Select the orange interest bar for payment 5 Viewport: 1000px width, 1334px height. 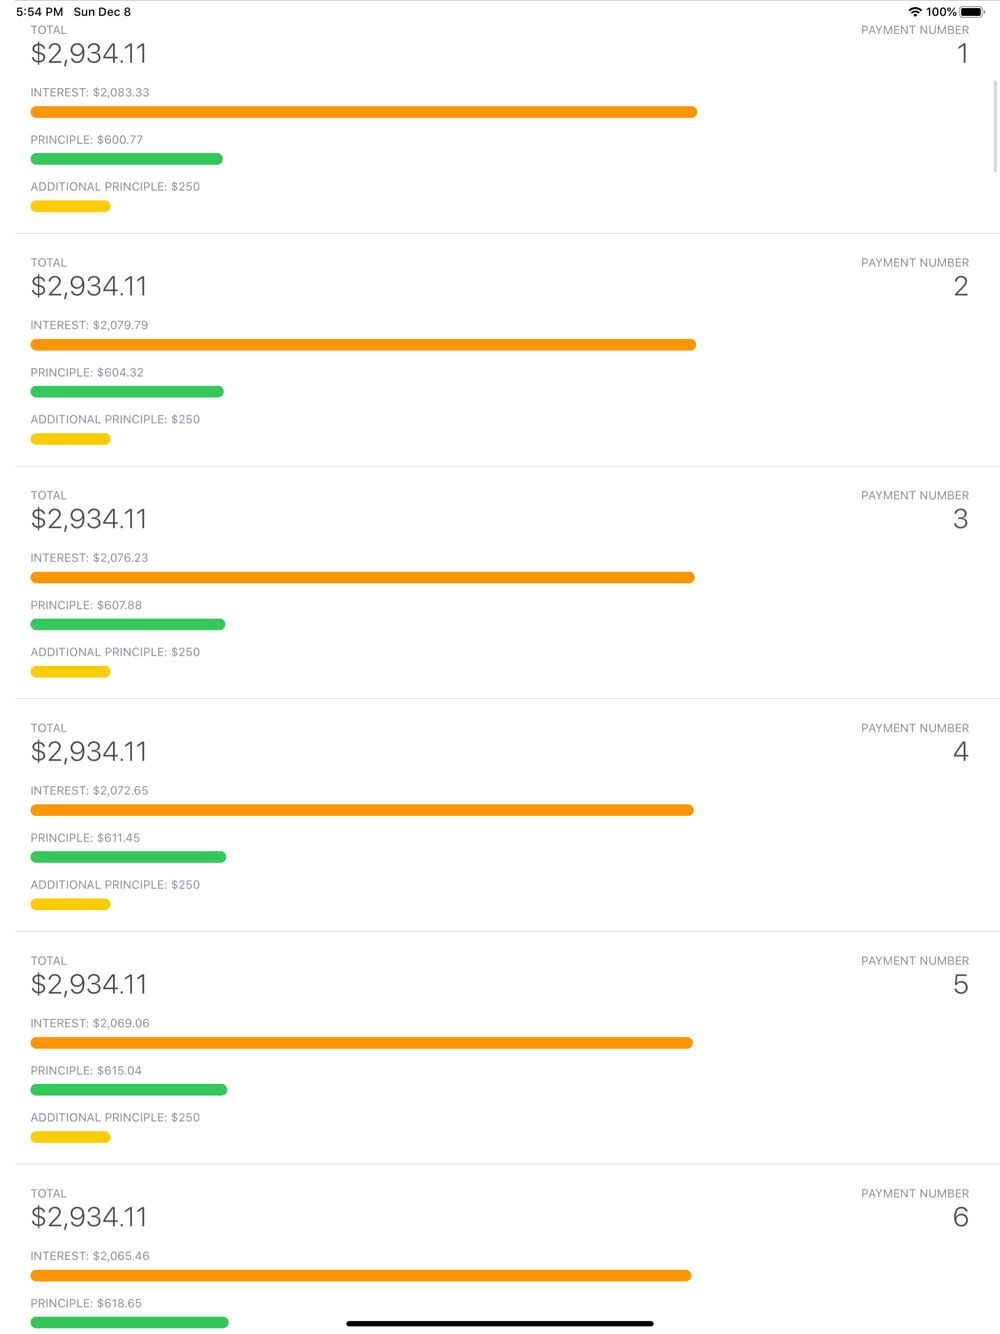(362, 1043)
